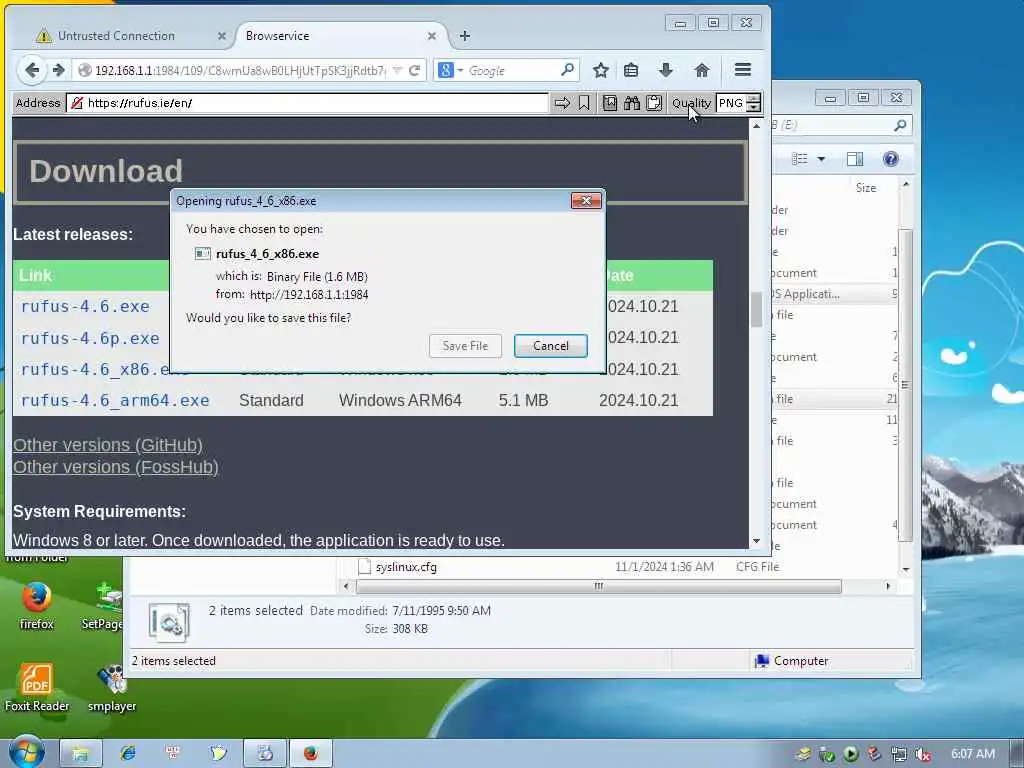The height and width of the screenshot is (768, 1024).
Task: Click the search magnifier in the Google box
Action: coord(568,69)
